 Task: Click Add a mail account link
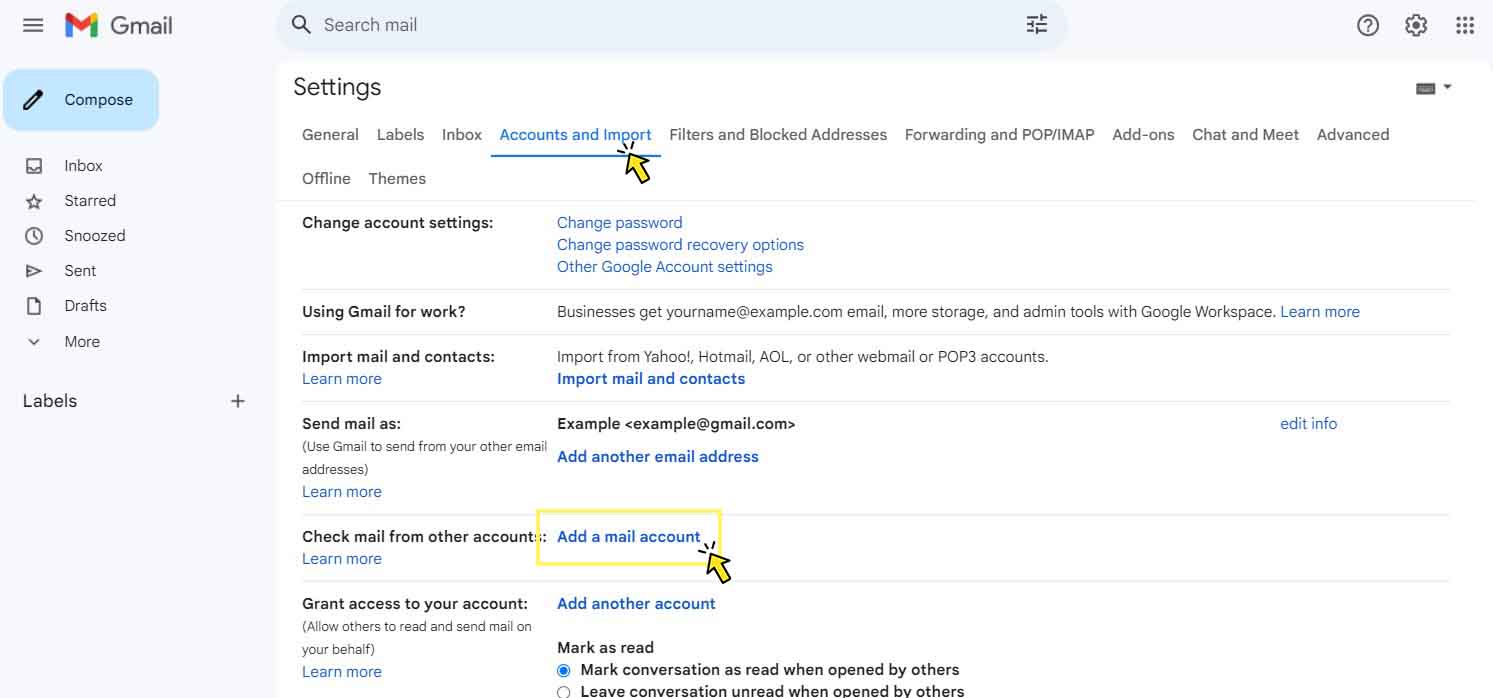point(628,536)
